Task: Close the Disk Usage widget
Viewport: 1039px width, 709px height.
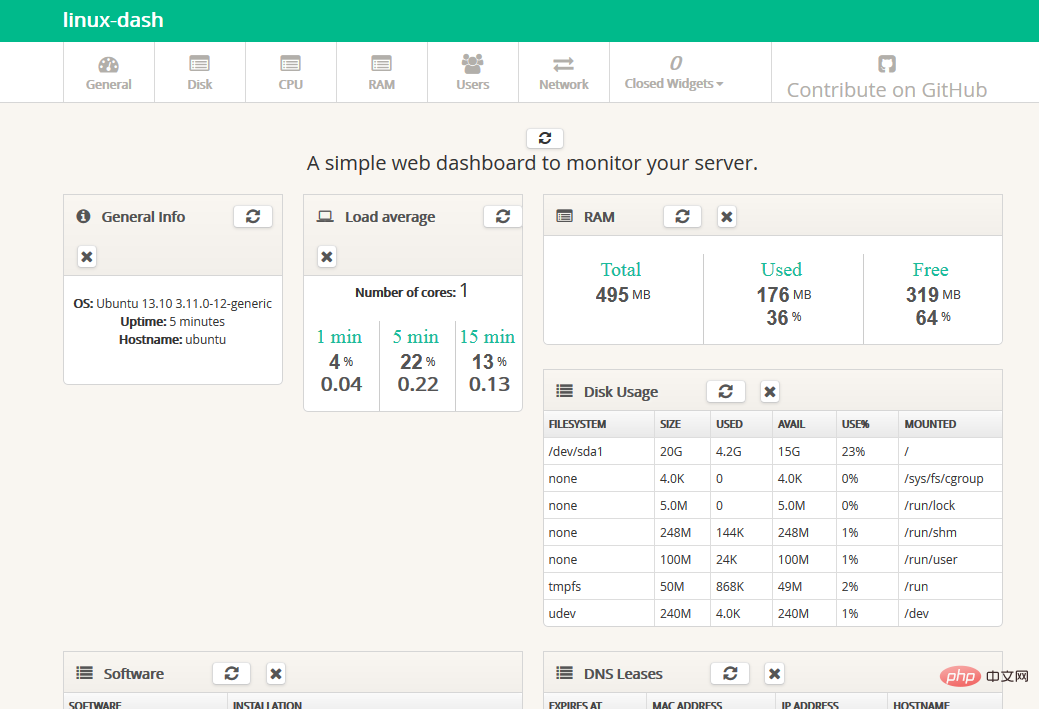Action: click(770, 392)
